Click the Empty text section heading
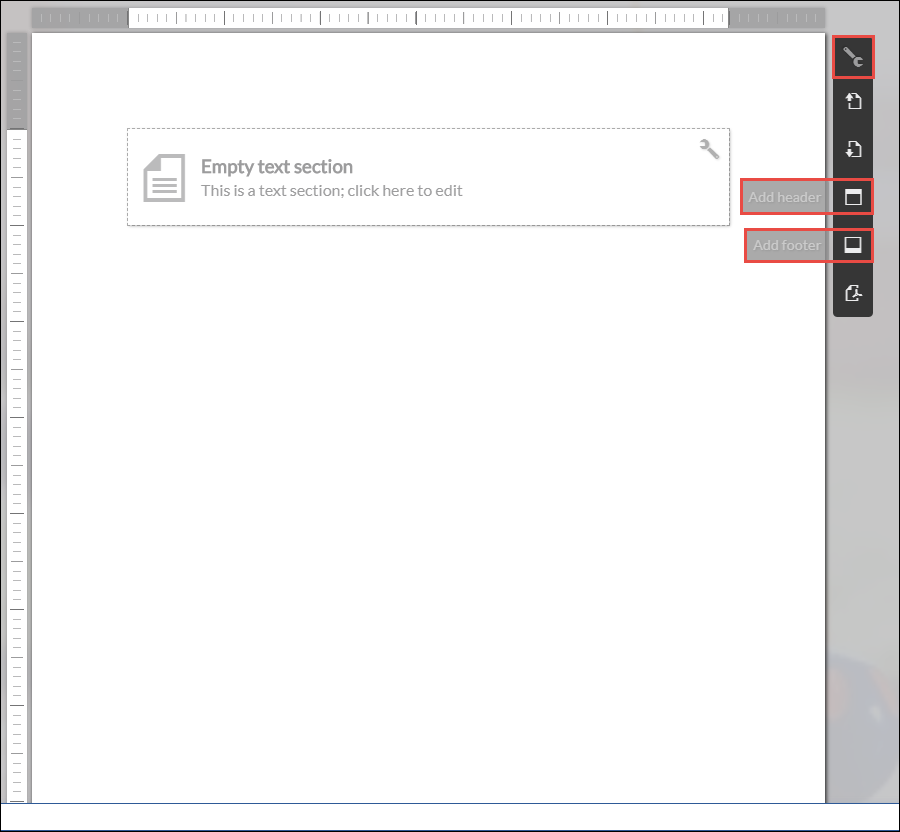The height and width of the screenshot is (832, 900). [277, 167]
